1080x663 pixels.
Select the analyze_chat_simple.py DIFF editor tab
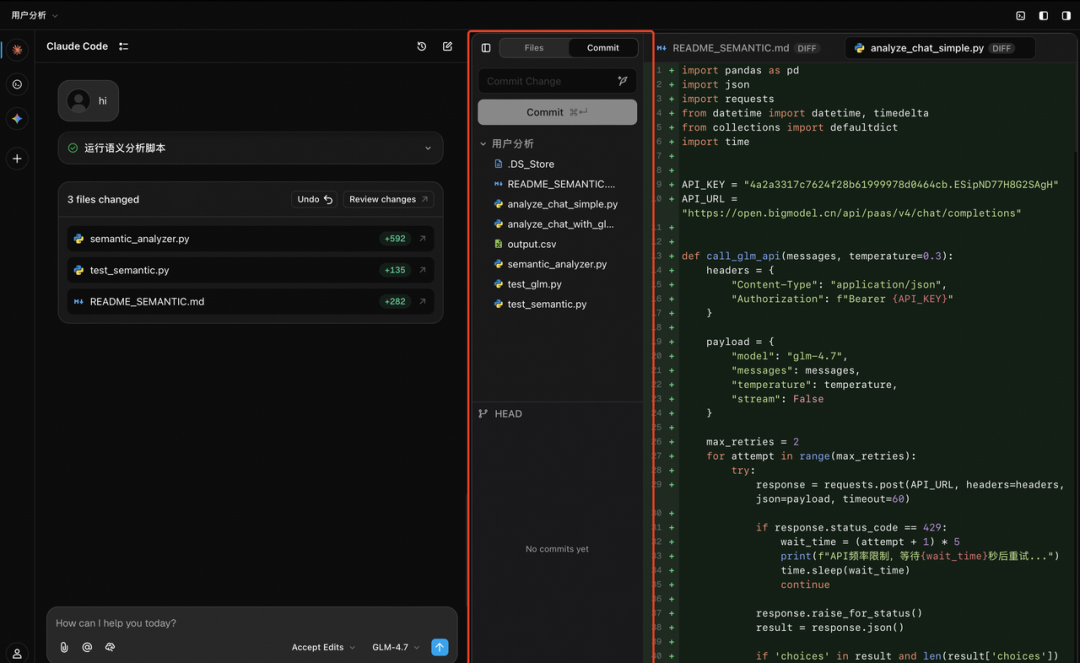click(x=940, y=48)
